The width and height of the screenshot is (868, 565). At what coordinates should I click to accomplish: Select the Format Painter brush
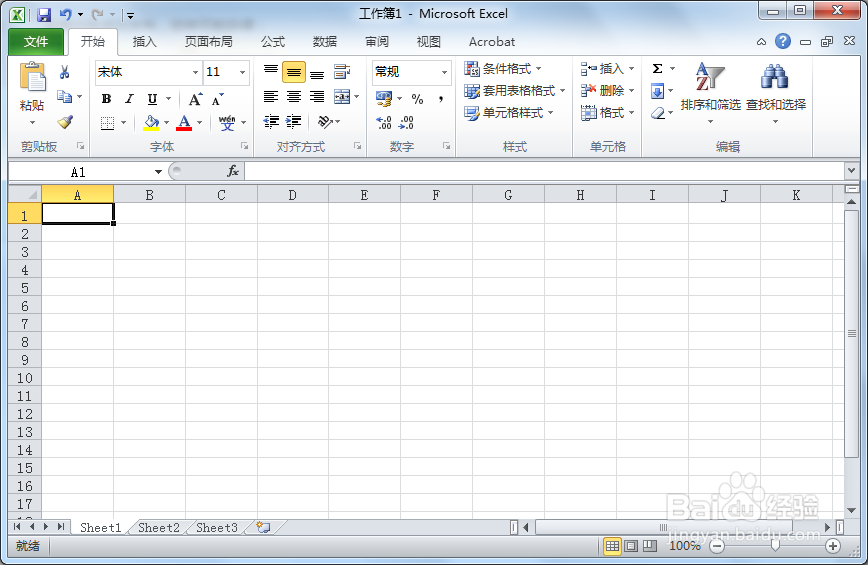coord(65,122)
